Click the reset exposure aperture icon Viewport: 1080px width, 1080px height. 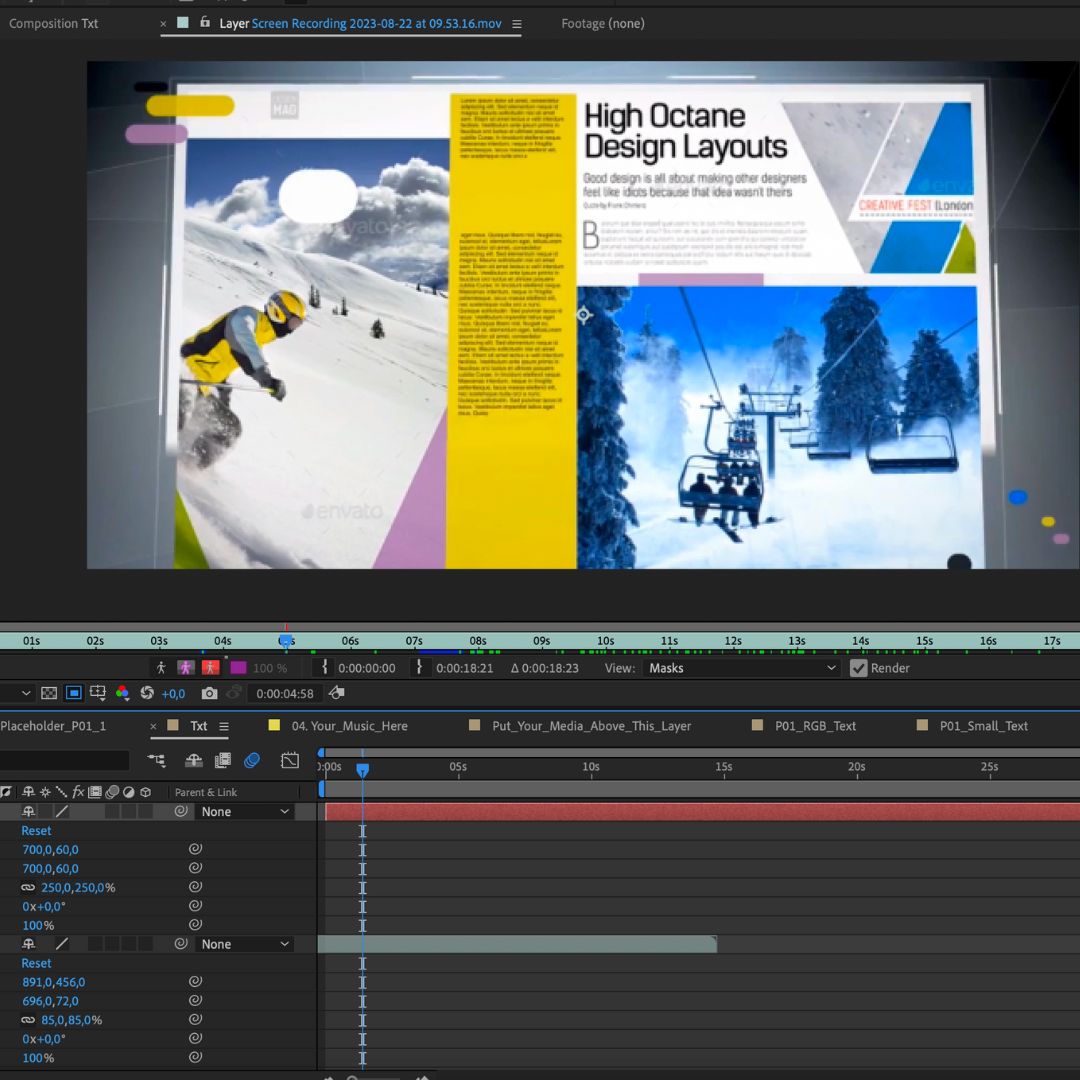pos(147,693)
